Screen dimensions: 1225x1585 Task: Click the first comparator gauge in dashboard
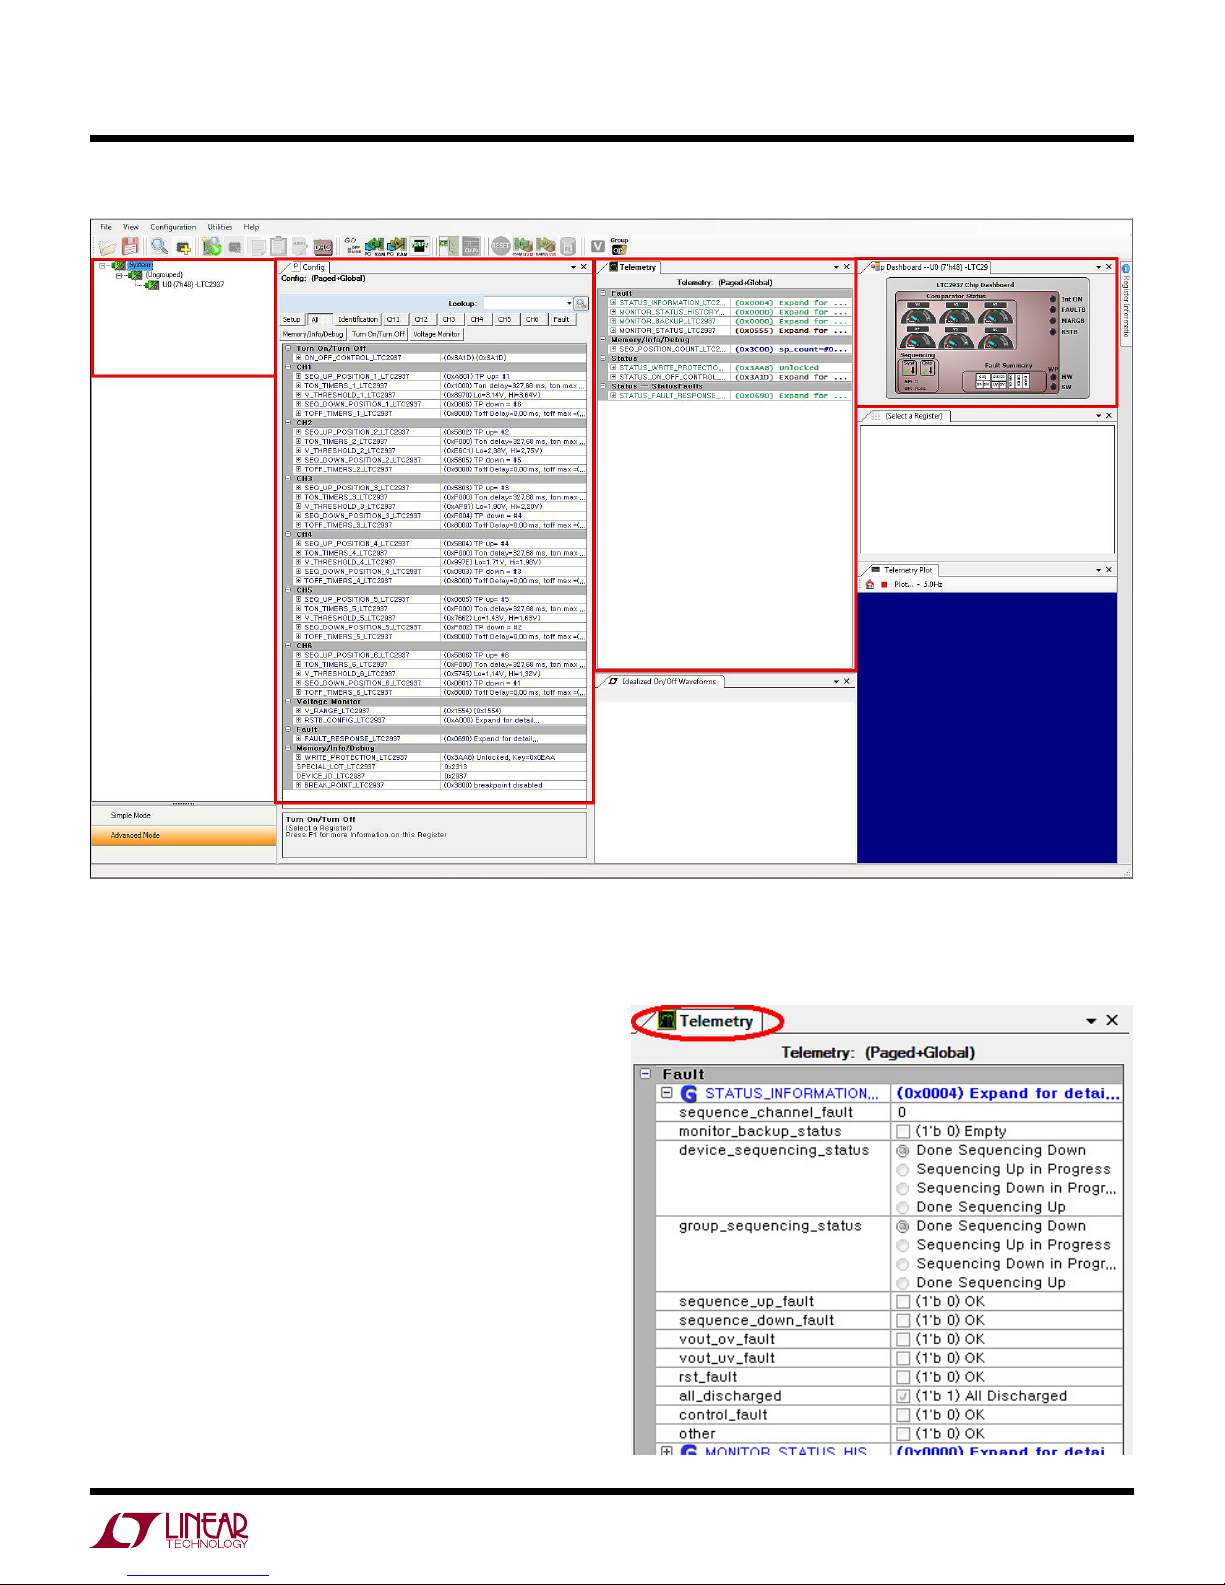(918, 314)
